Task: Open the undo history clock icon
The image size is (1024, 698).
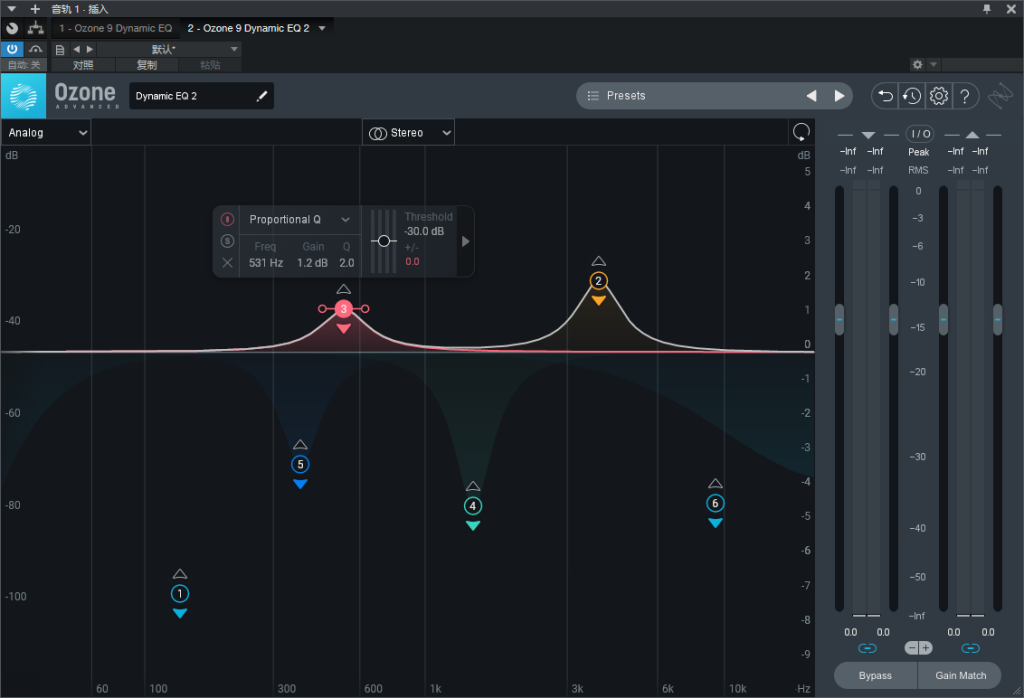Action: click(912, 96)
